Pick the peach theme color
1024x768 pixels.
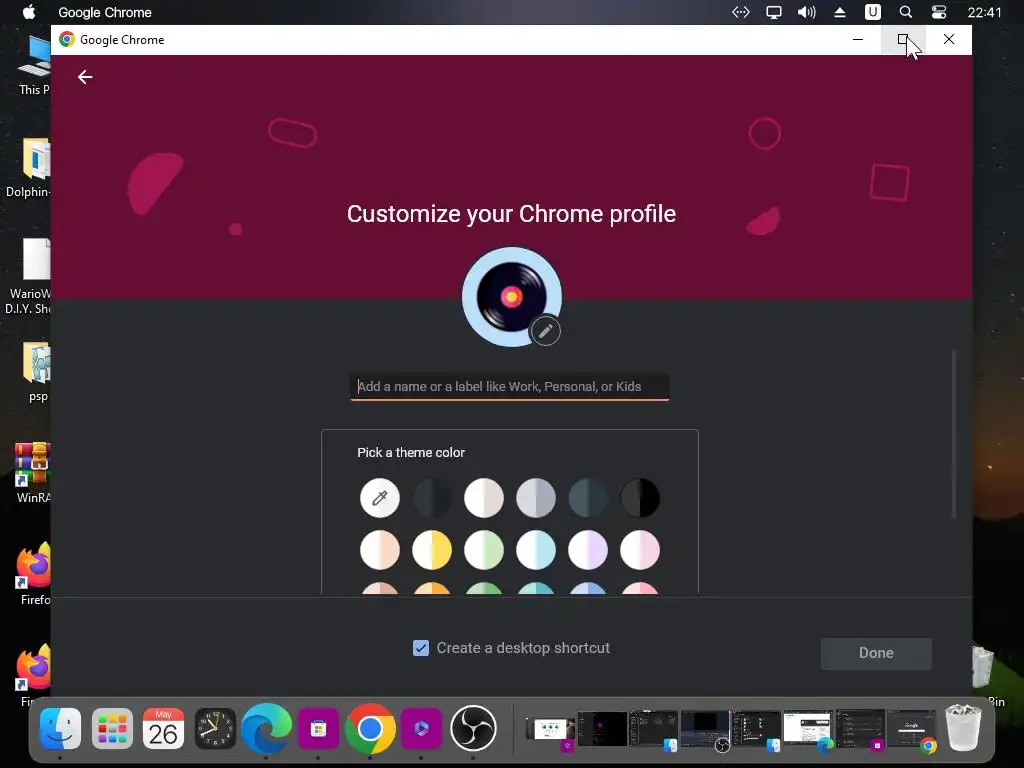379,550
